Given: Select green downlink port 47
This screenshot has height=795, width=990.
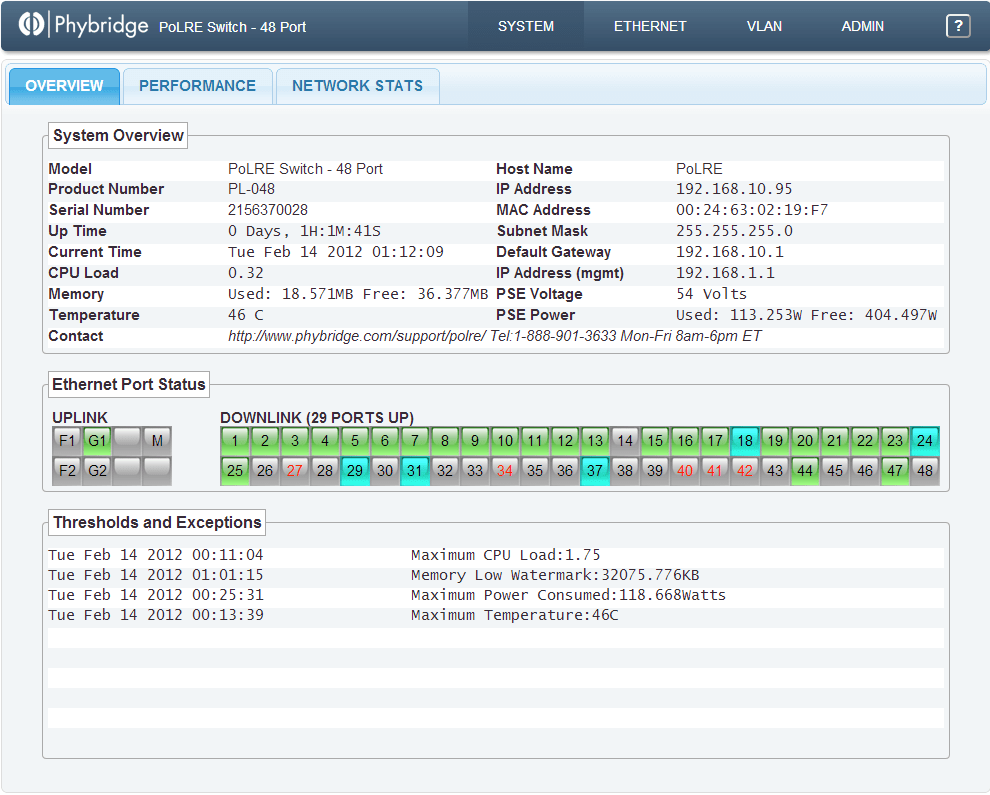Looking at the screenshot, I should coord(895,471).
